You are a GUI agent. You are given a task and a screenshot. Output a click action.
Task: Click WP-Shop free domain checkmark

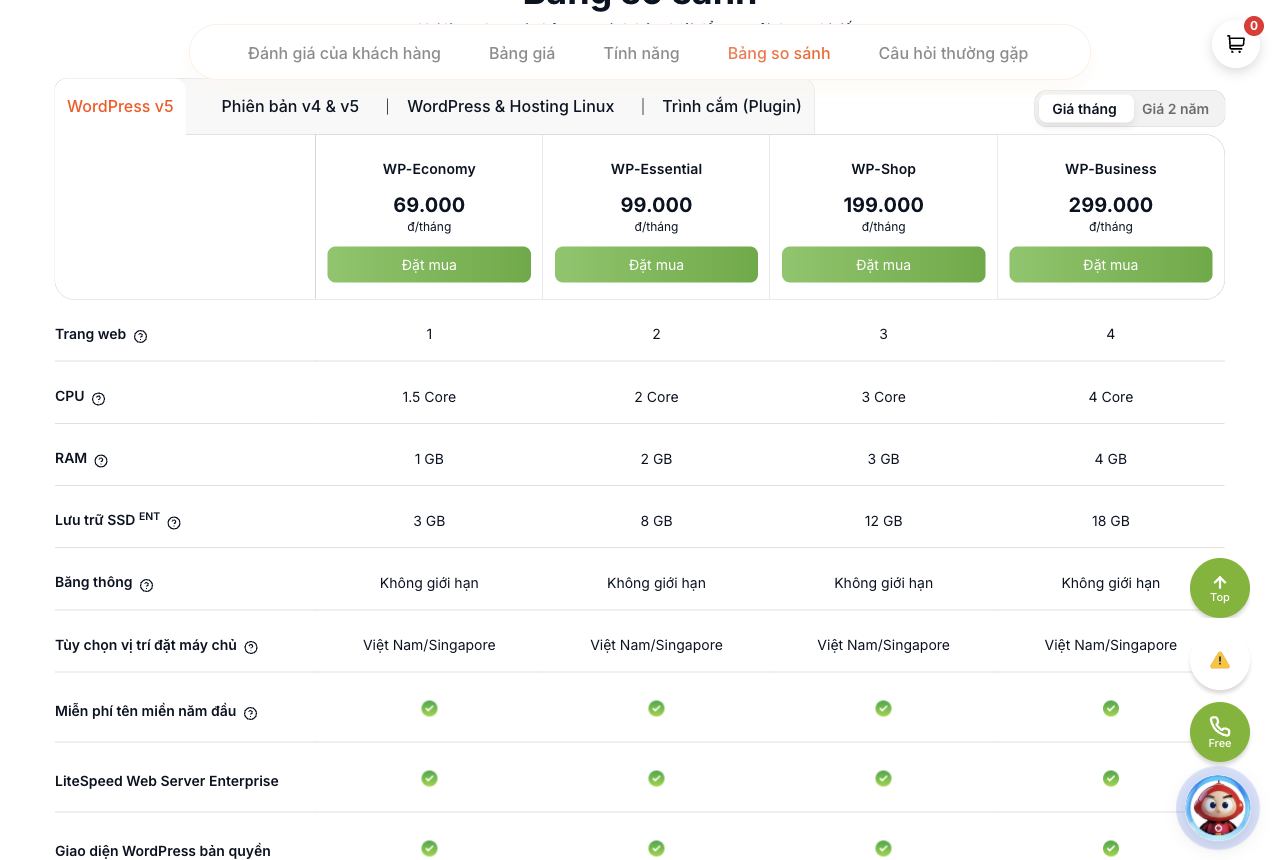click(883, 708)
